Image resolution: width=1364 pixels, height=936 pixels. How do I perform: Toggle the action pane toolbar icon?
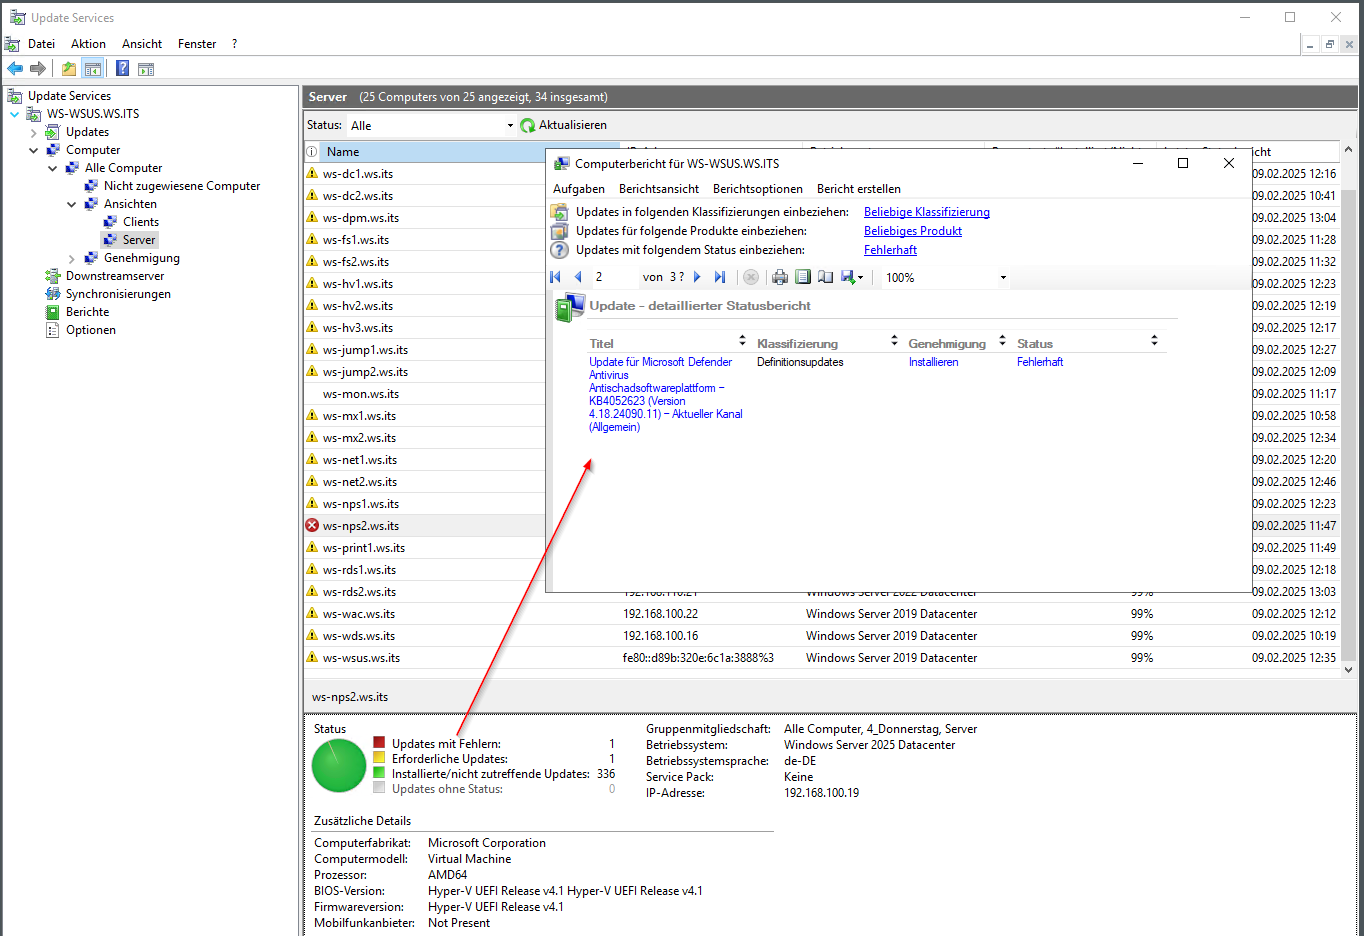pyautogui.click(x=146, y=69)
